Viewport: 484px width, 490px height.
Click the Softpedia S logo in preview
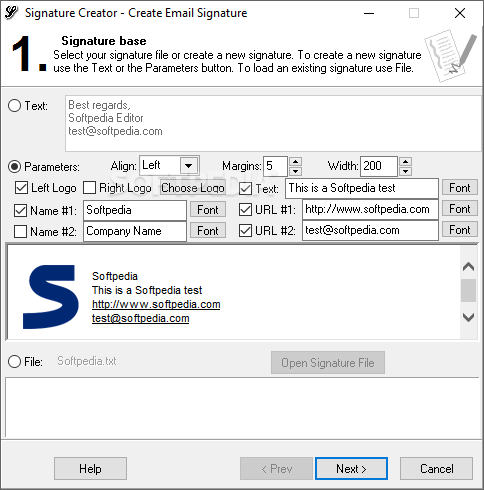[51, 297]
